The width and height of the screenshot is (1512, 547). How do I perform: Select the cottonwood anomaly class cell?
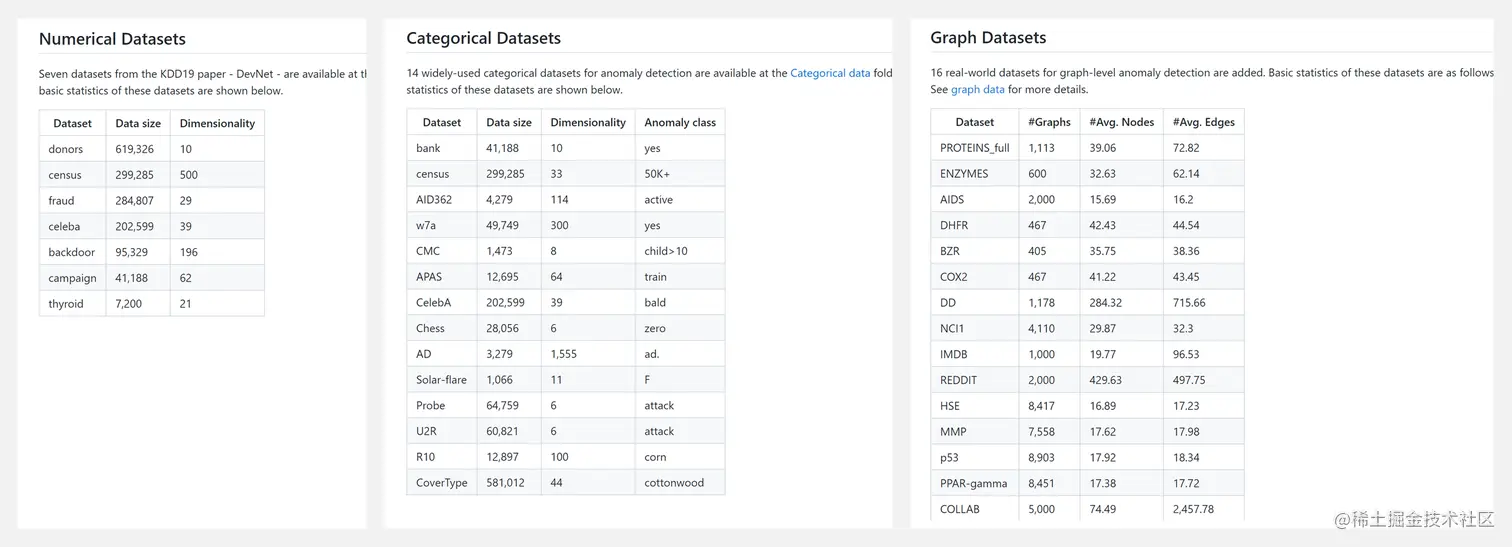(x=674, y=482)
